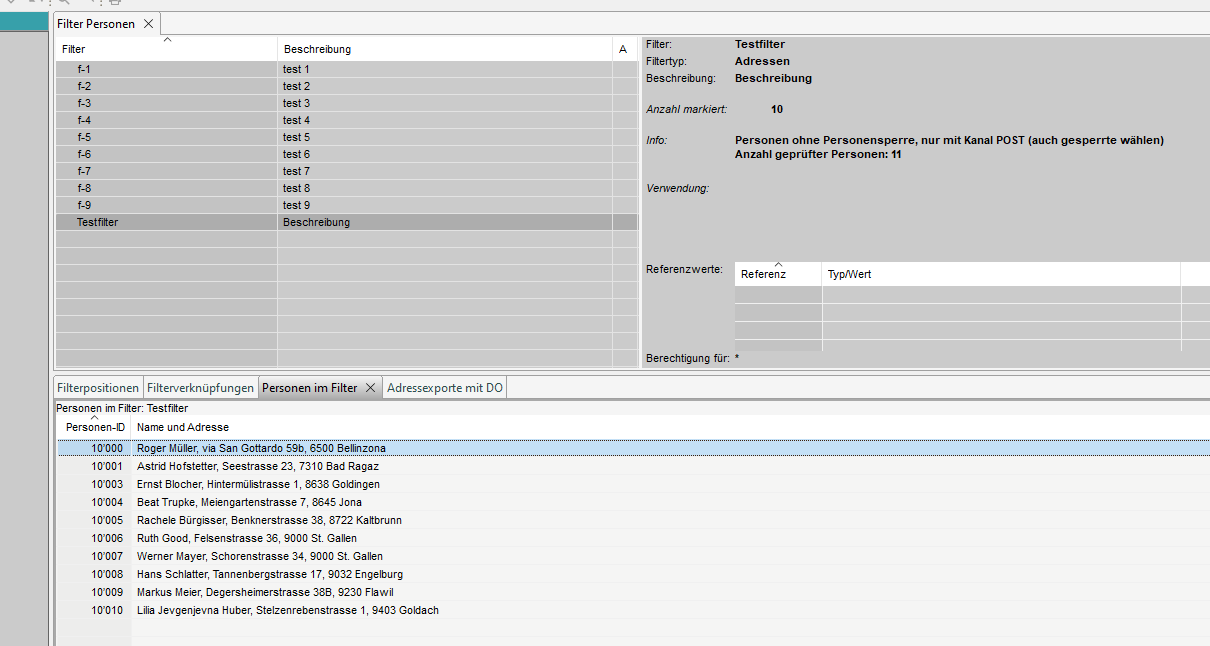Screen dimensions: 1210x646
Task: Sort reference values by Referenz header
Action: point(778,274)
